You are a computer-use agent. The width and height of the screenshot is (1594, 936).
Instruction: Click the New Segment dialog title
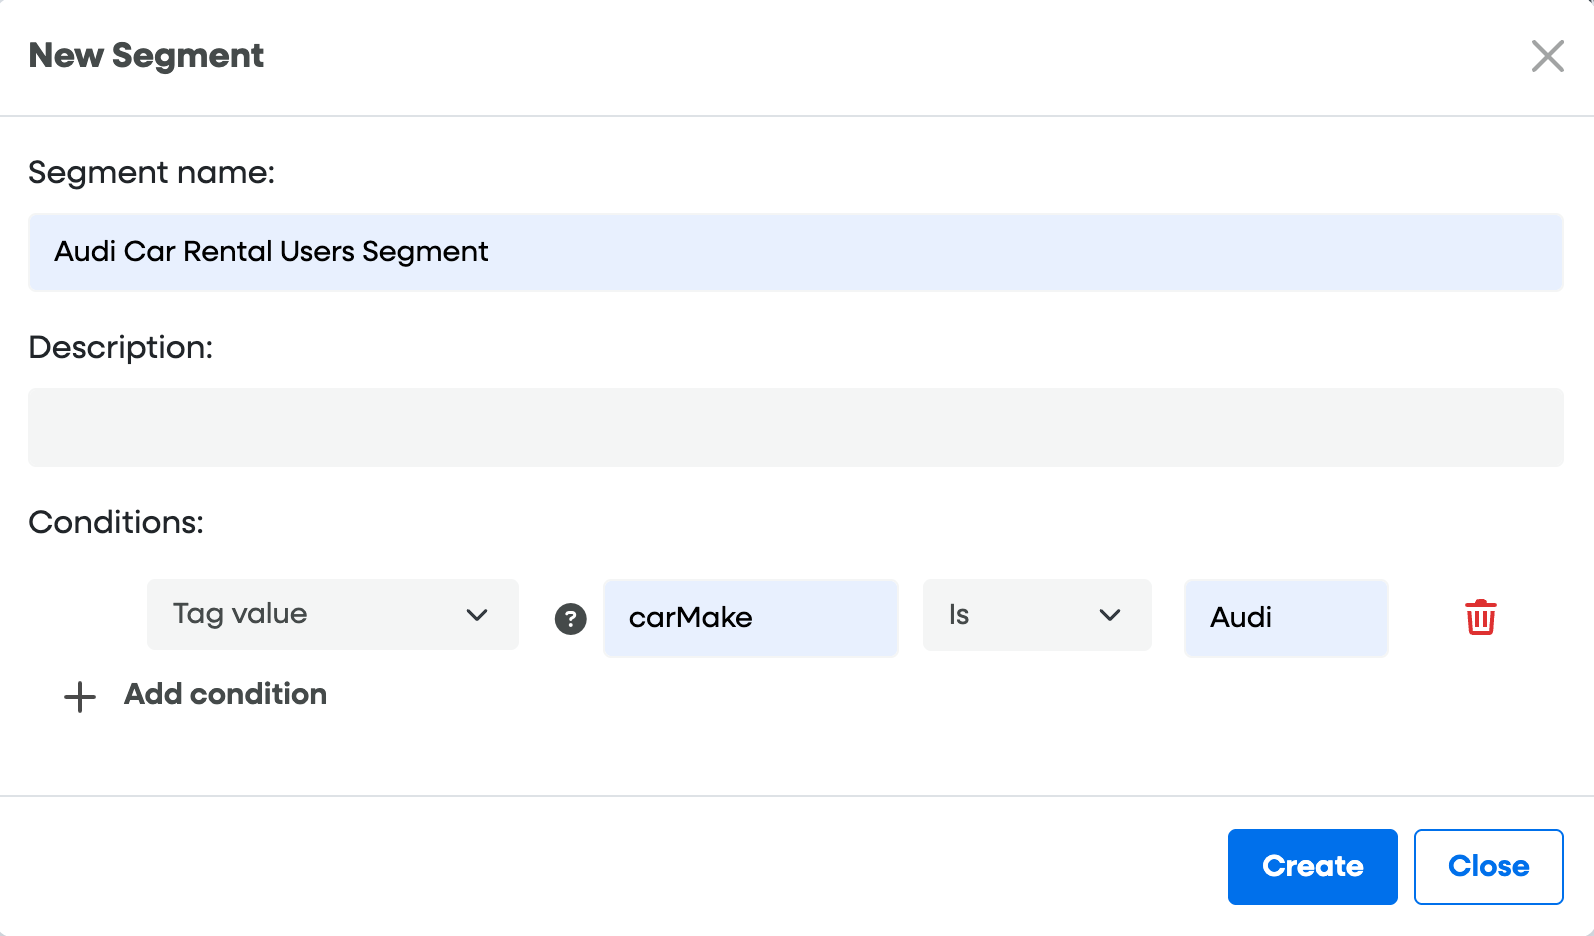(x=146, y=56)
